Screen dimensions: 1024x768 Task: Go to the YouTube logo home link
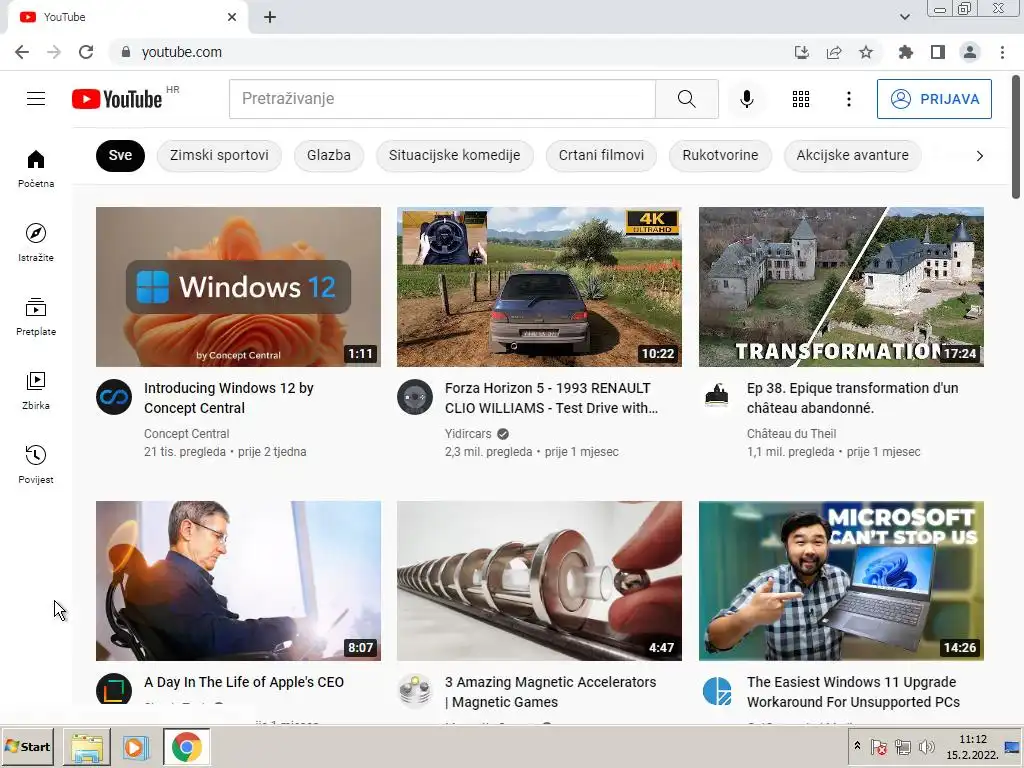(117, 99)
